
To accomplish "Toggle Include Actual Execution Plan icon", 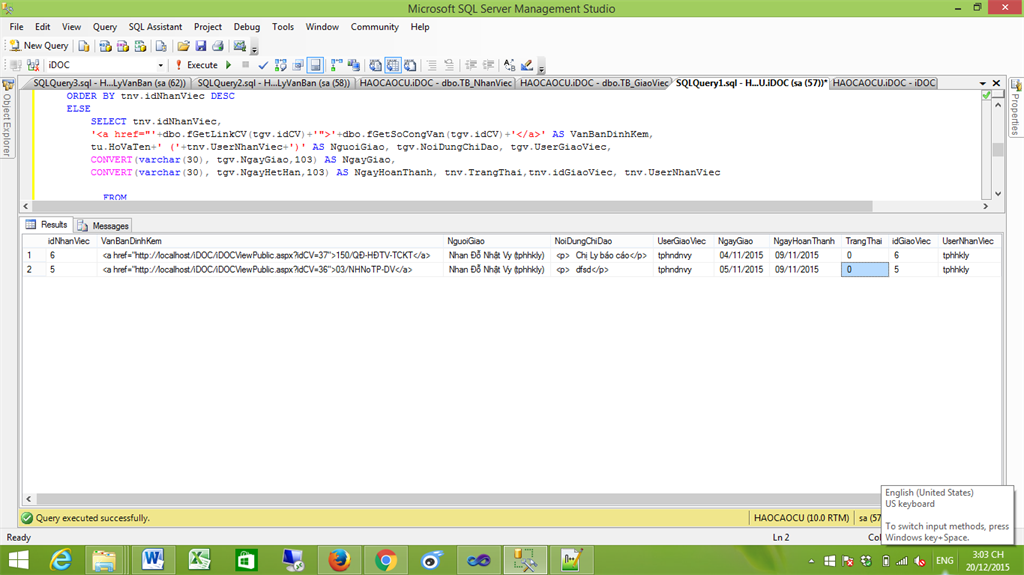I will click(x=336, y=65).
